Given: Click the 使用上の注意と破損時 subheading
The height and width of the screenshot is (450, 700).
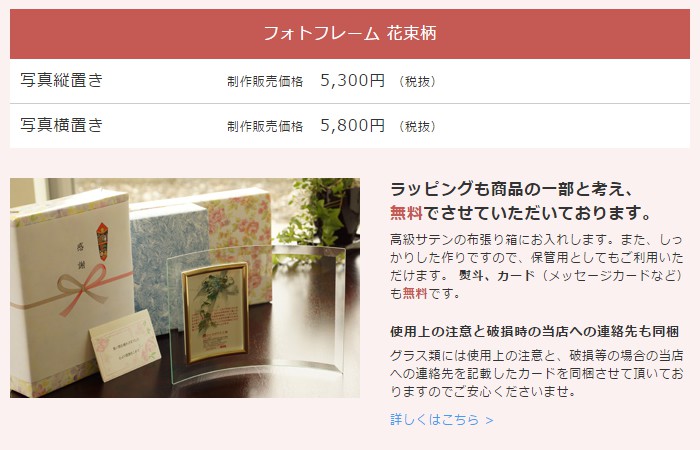Looking at the screenshot, I should tap(534, 331).
